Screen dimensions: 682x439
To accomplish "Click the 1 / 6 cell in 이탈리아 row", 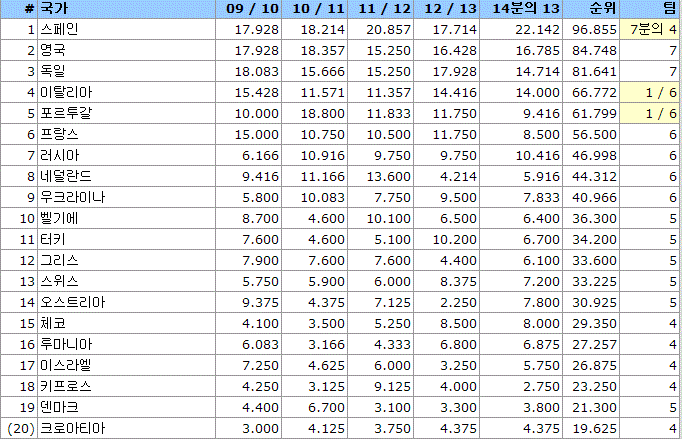I will tap(649, 92).
